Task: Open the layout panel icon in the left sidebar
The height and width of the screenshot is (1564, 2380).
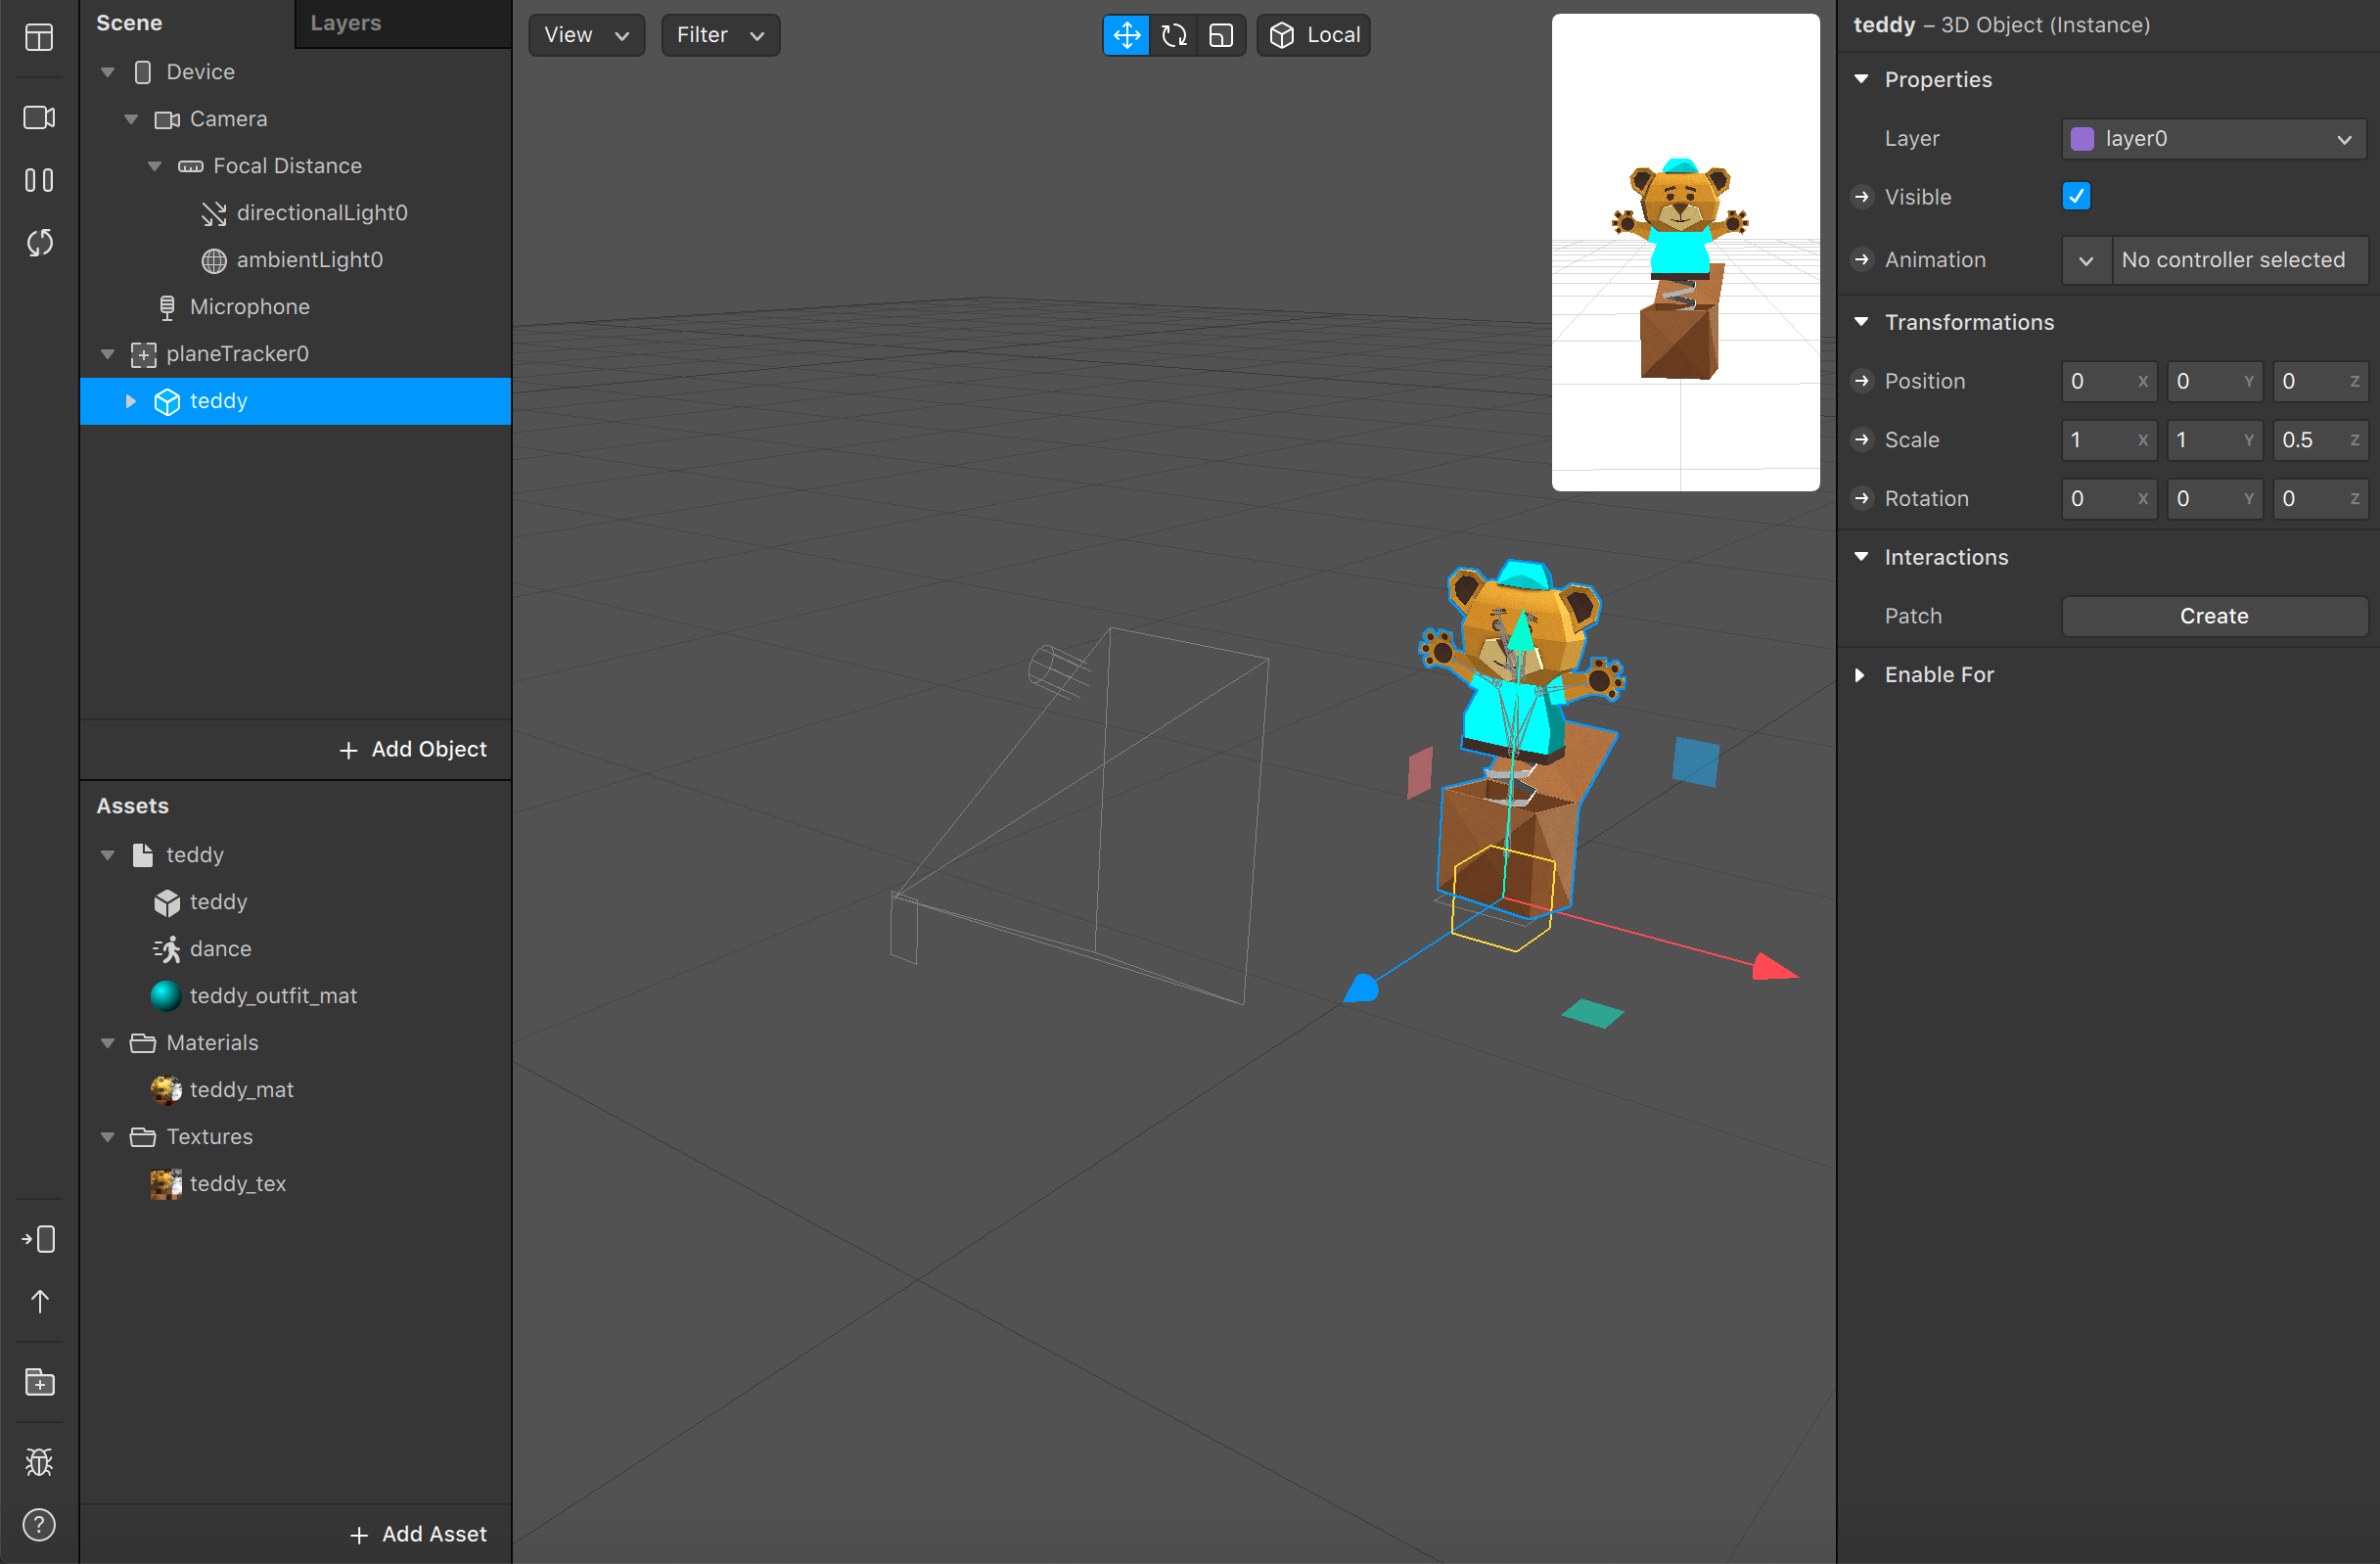Action: 39,38
